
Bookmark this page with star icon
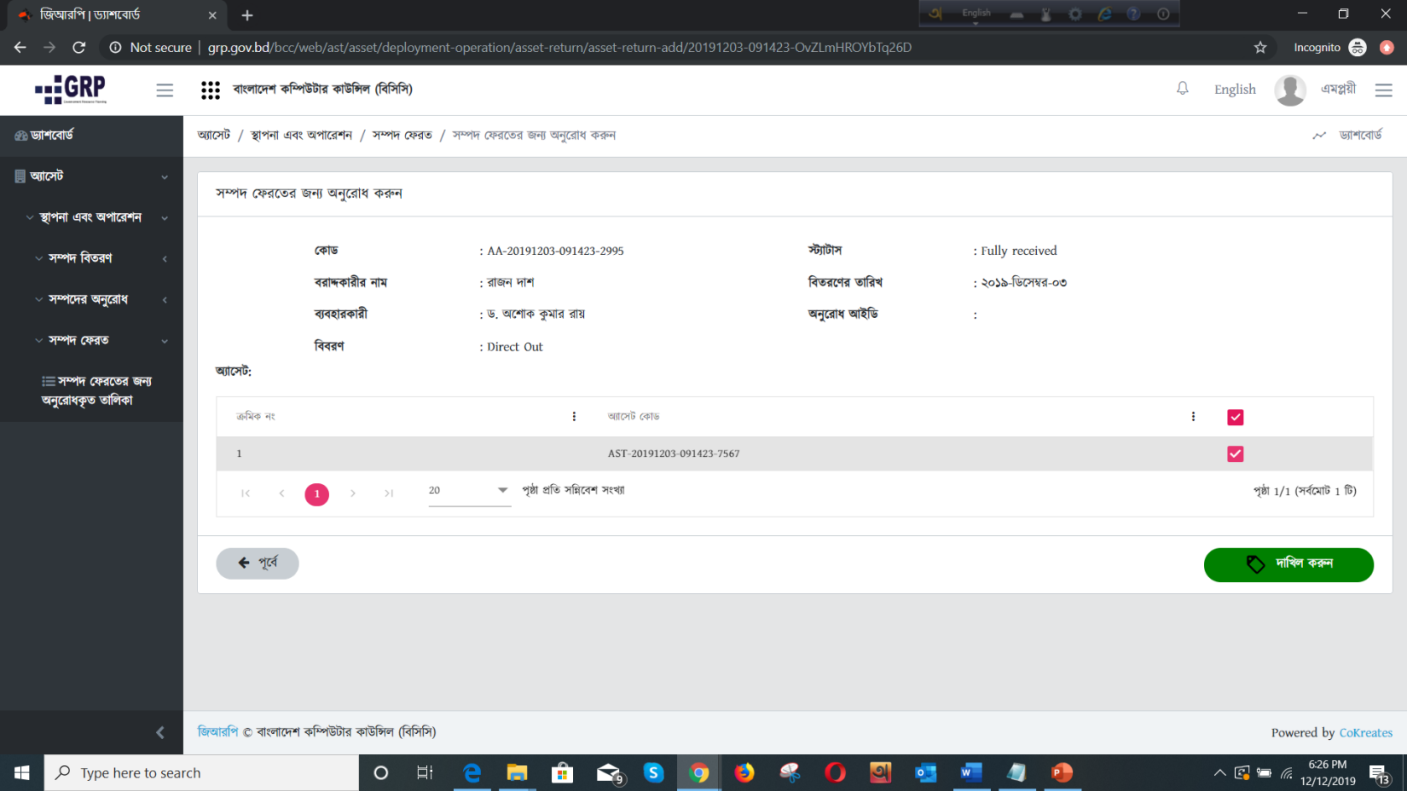tap(1260, 47)
